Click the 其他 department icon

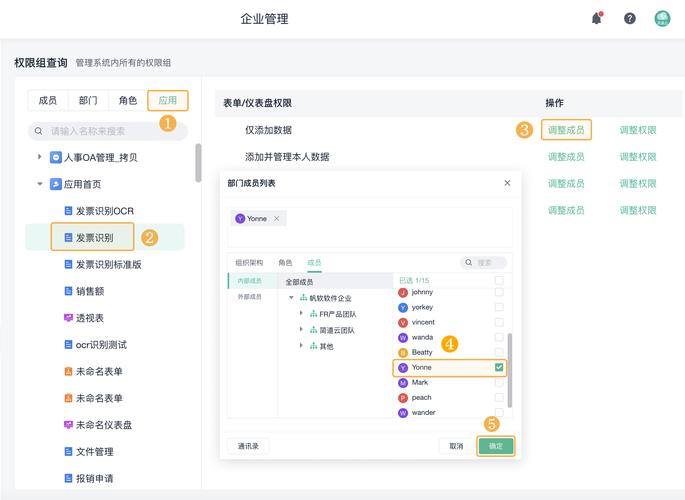pyautogui.click(x=313, y=346)
